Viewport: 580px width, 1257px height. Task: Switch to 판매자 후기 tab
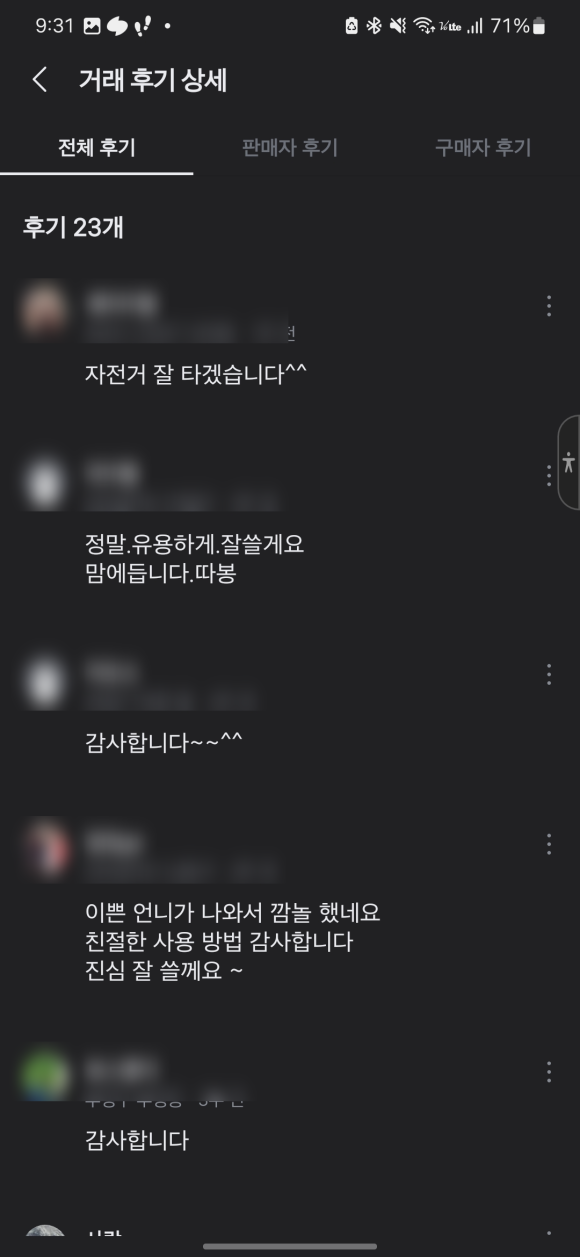[x=290, y=148]
